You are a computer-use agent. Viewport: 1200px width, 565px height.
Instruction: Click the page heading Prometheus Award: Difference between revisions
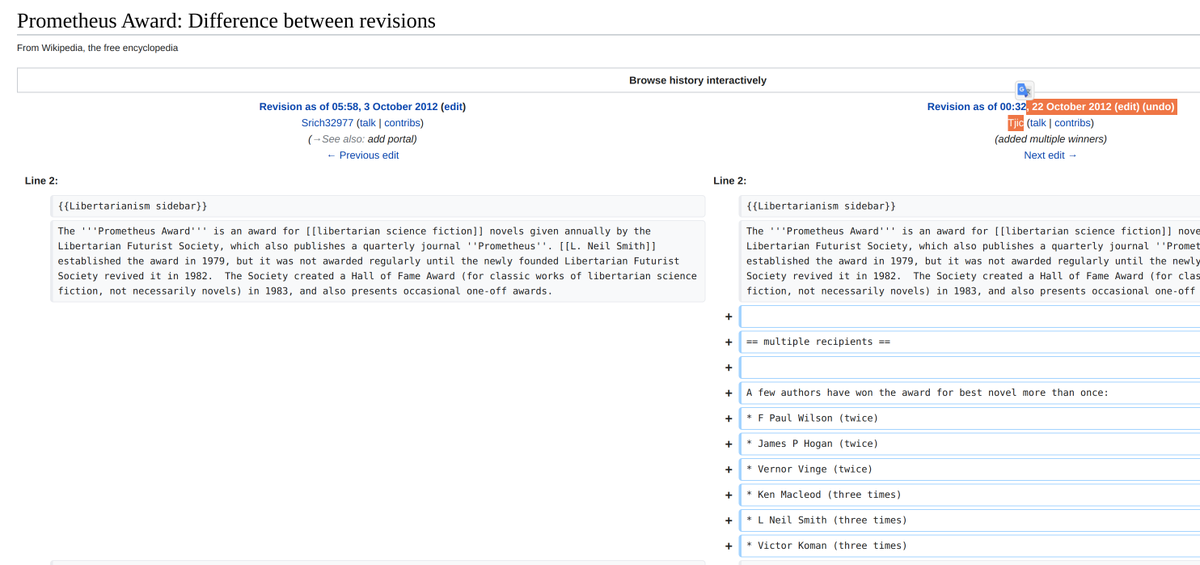coord(227,20)
